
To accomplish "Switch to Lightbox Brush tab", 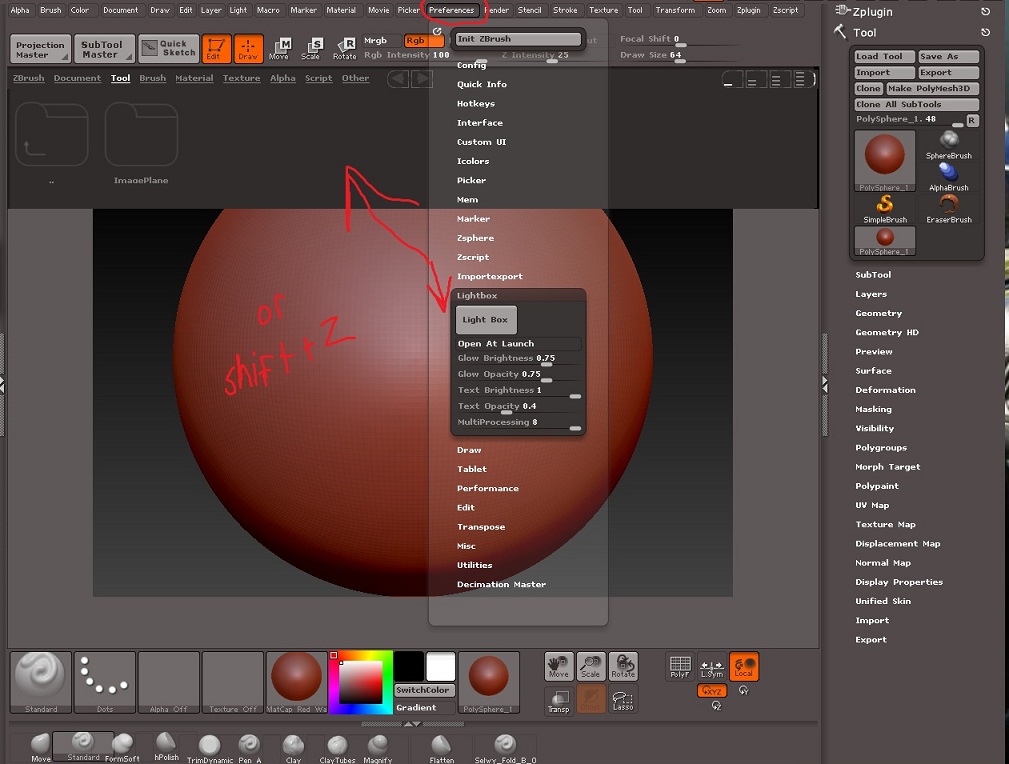I will point(153,78).
